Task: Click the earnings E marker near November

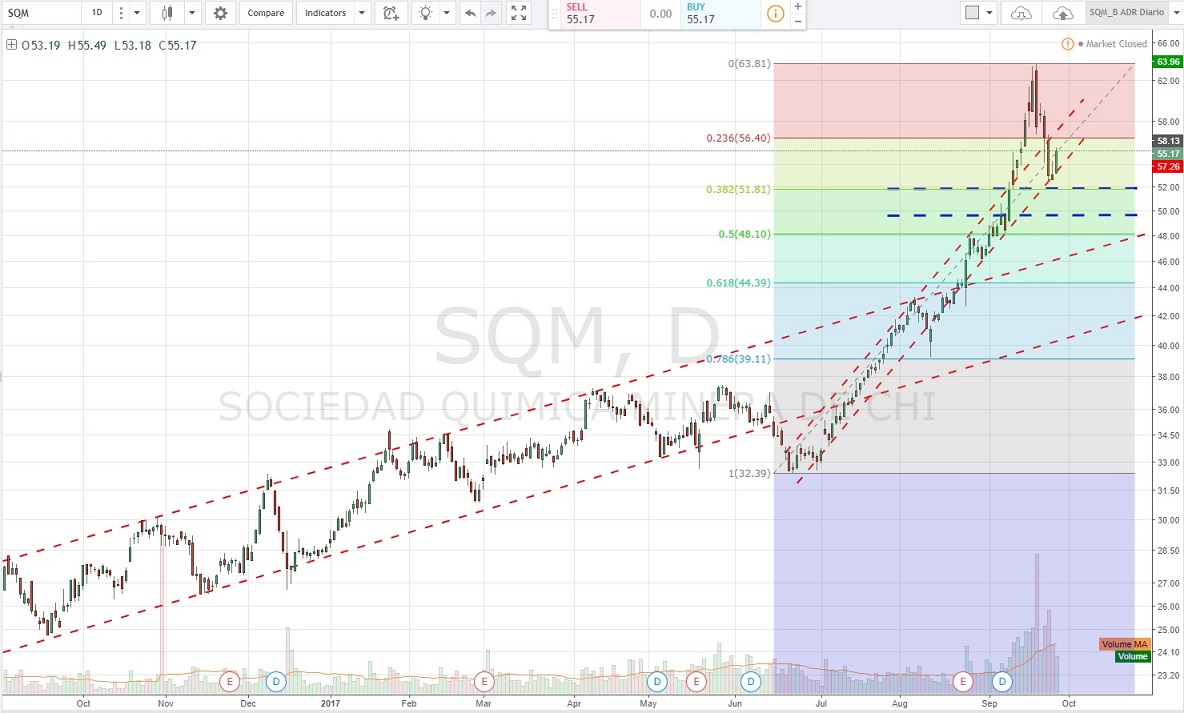Action: point(230,682)
